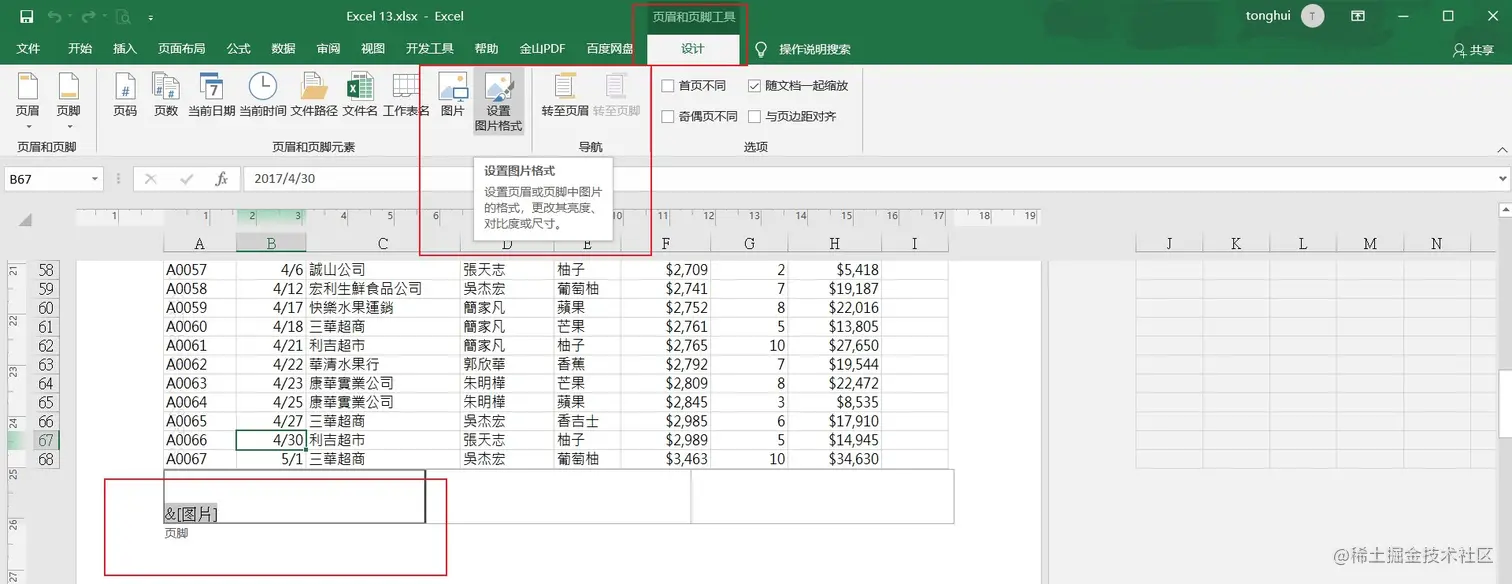
Task: Click the select all corner triangle
Action: [x=26, y=220]
